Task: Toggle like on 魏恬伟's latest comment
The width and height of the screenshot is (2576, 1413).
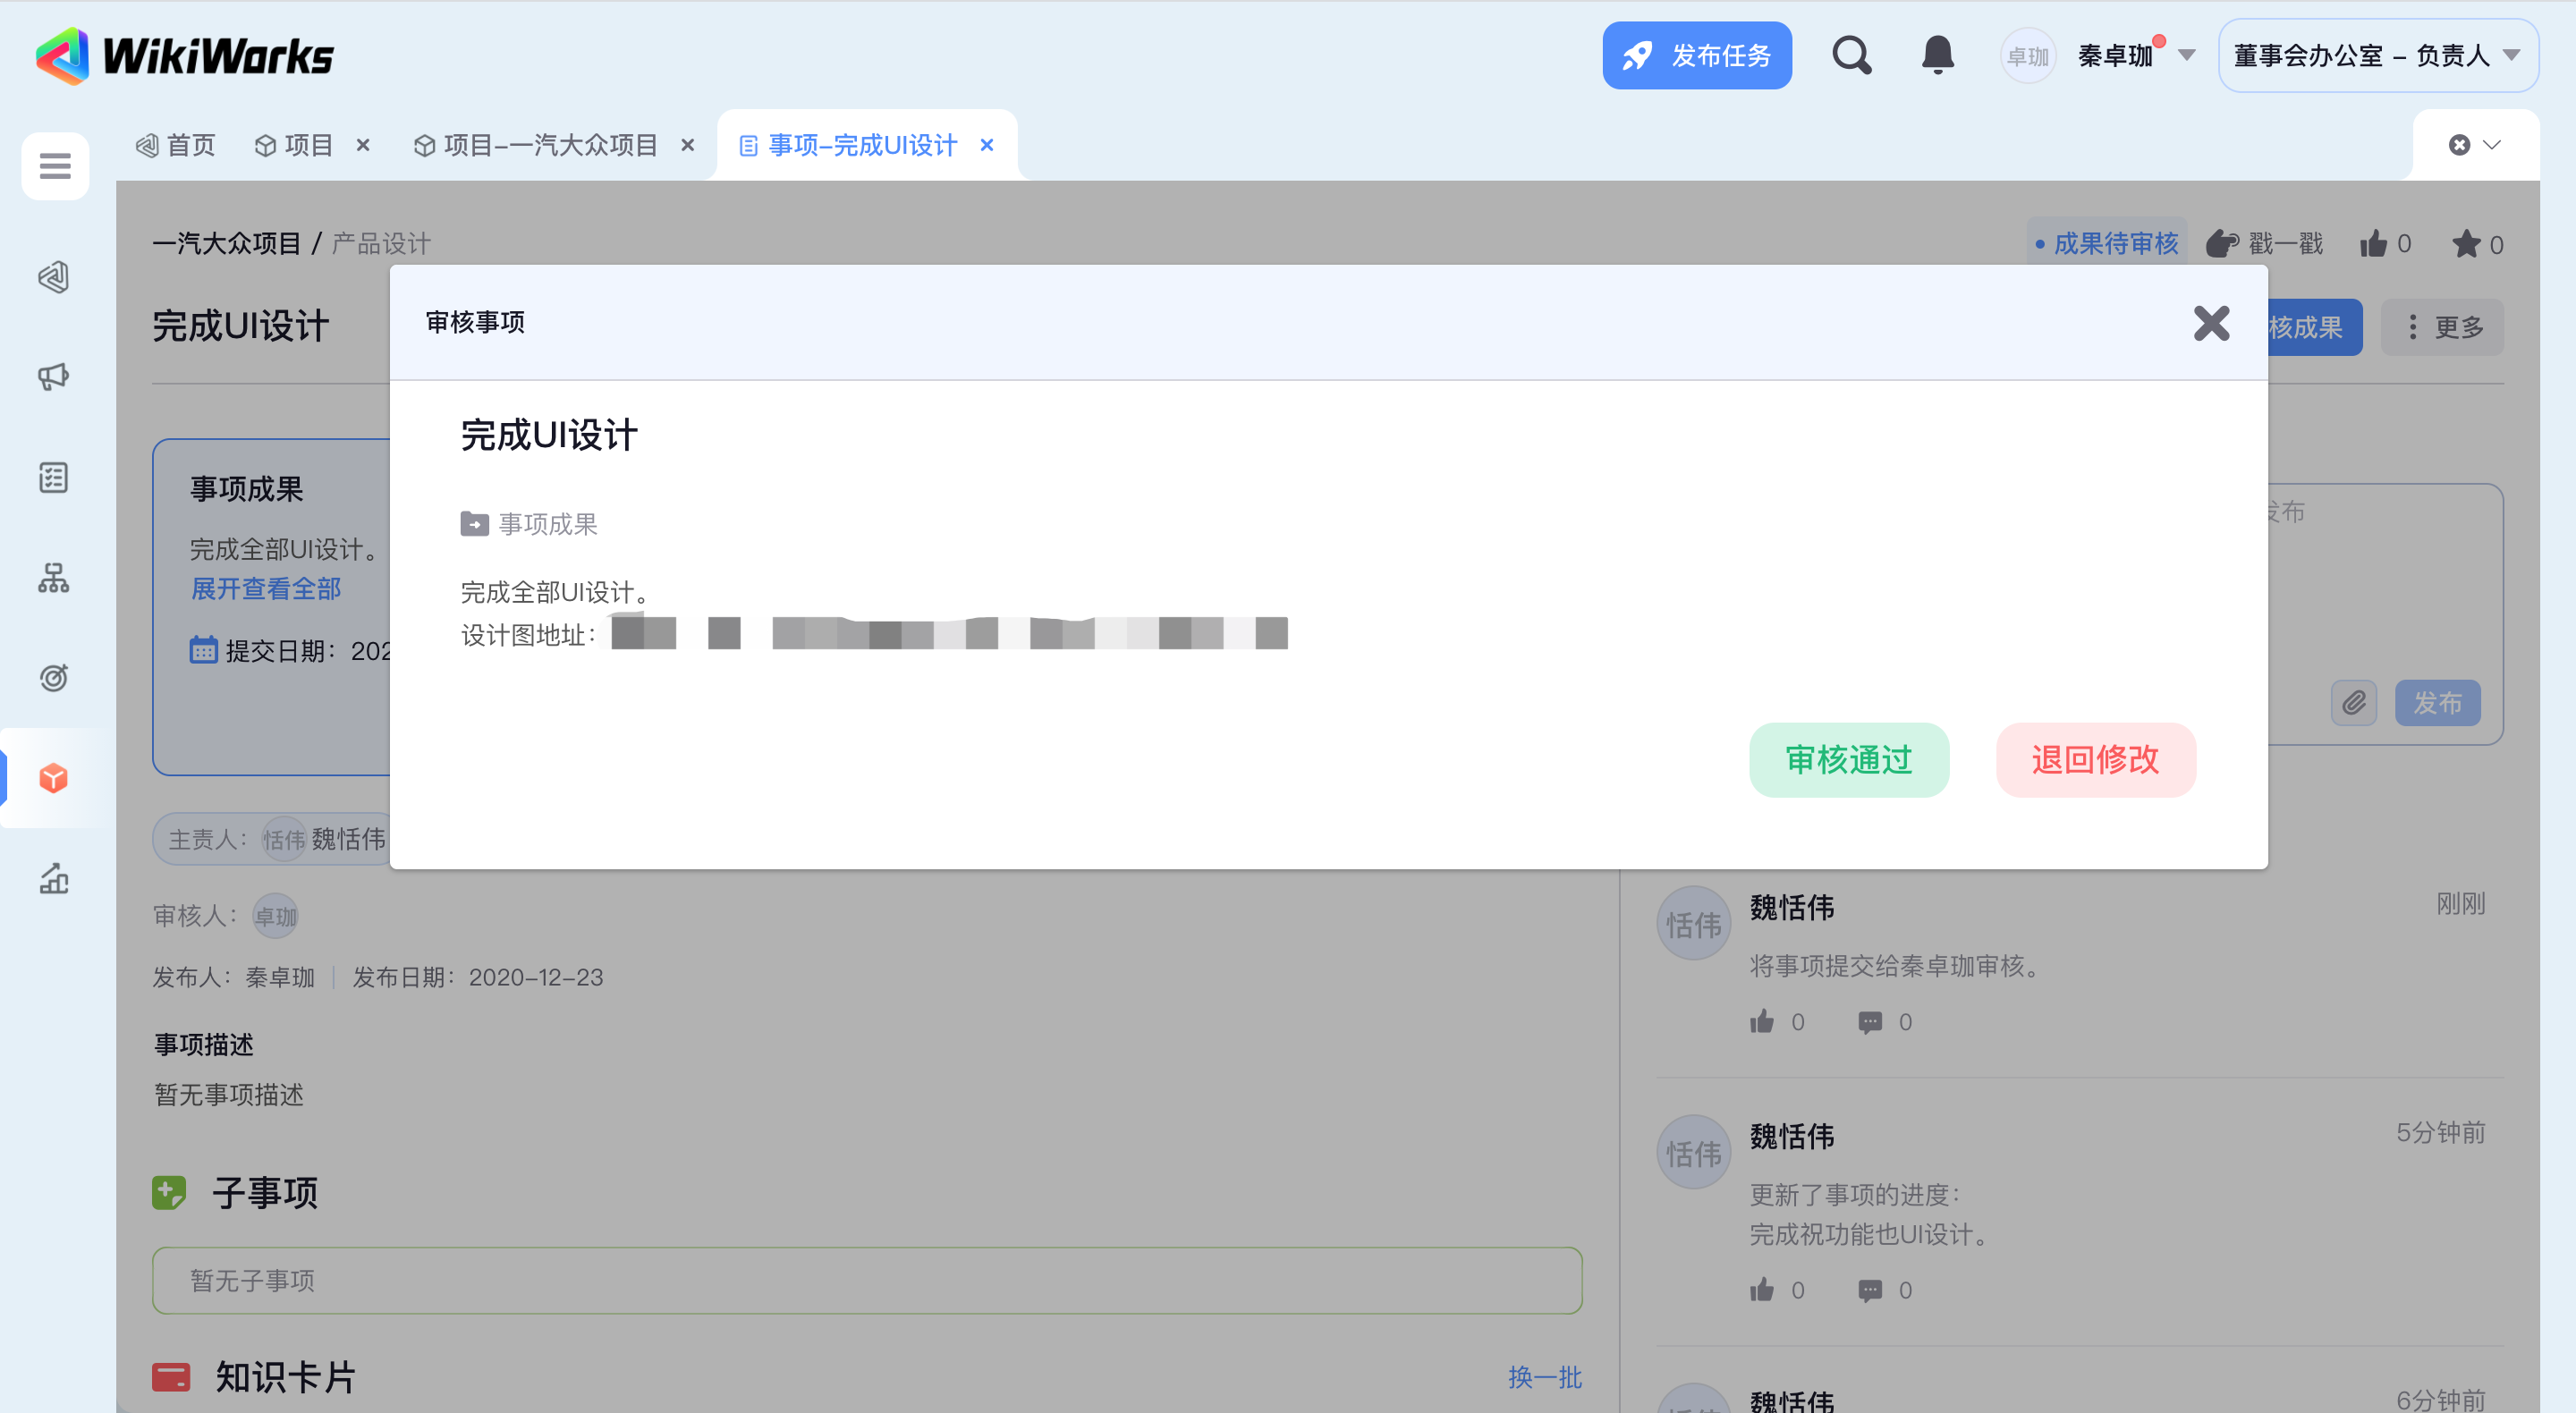Action: tap(1762, 1021)
